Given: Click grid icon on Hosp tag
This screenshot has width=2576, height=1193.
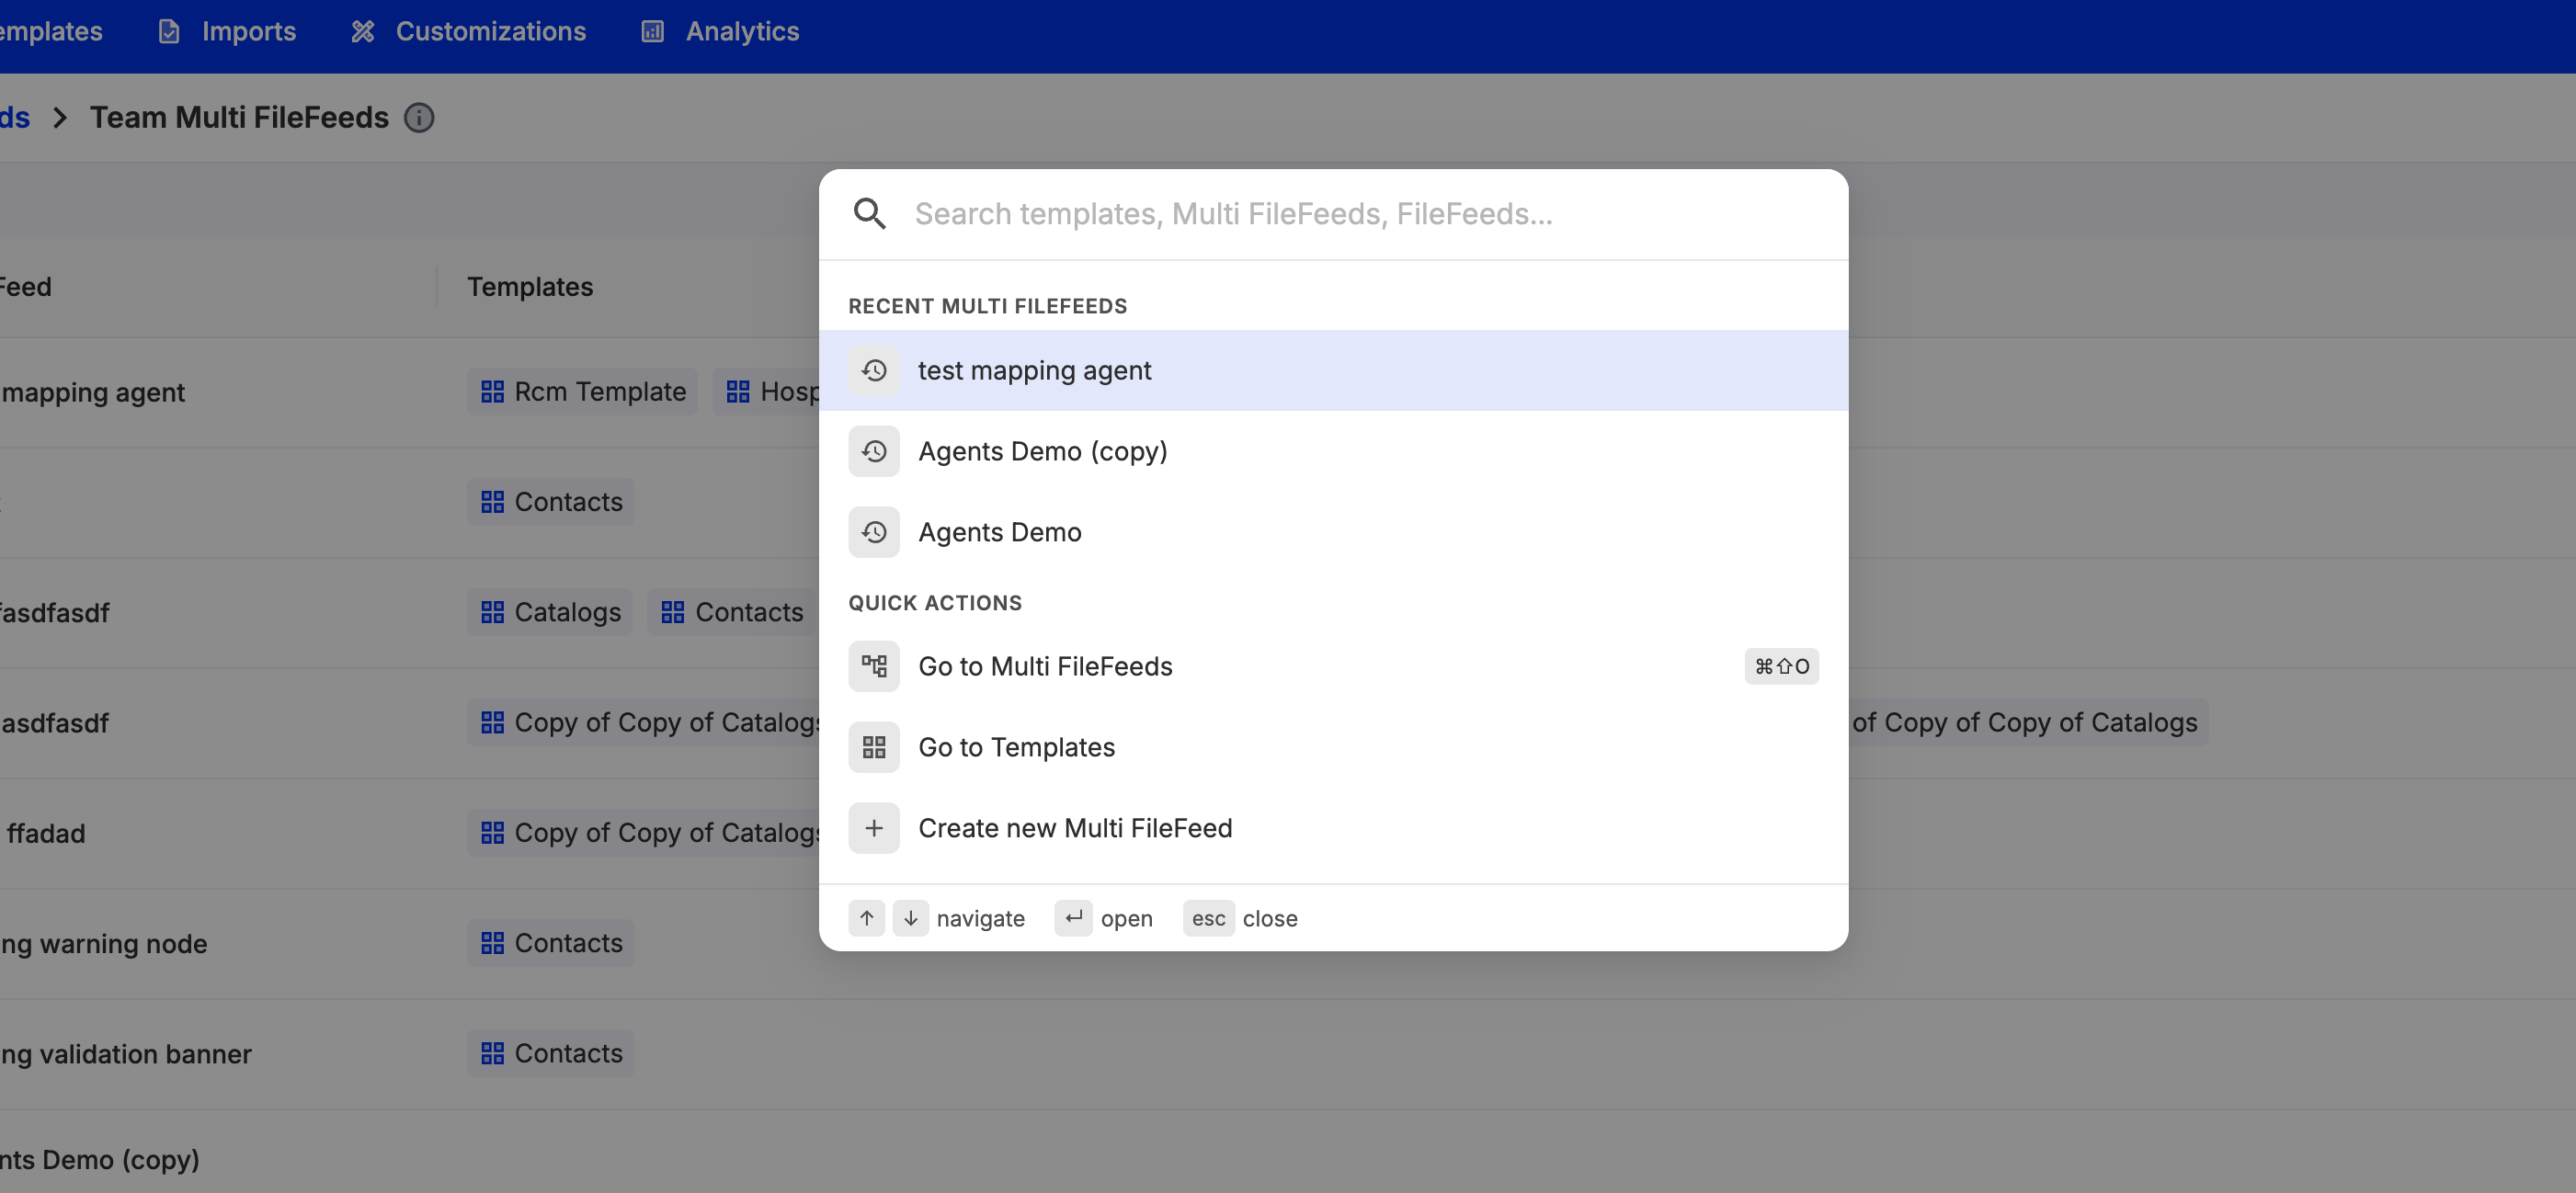Looking at the screenshot, I should [738, 391].
